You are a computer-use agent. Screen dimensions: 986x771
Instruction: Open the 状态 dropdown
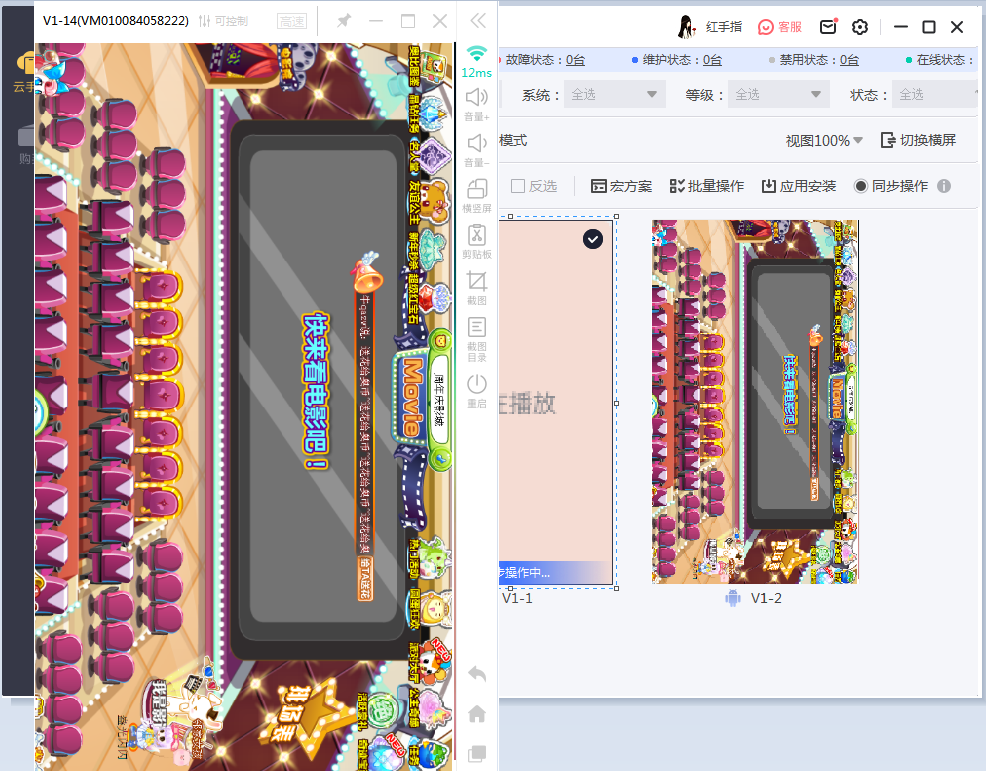pyautogui.click(x=936, y=94)
